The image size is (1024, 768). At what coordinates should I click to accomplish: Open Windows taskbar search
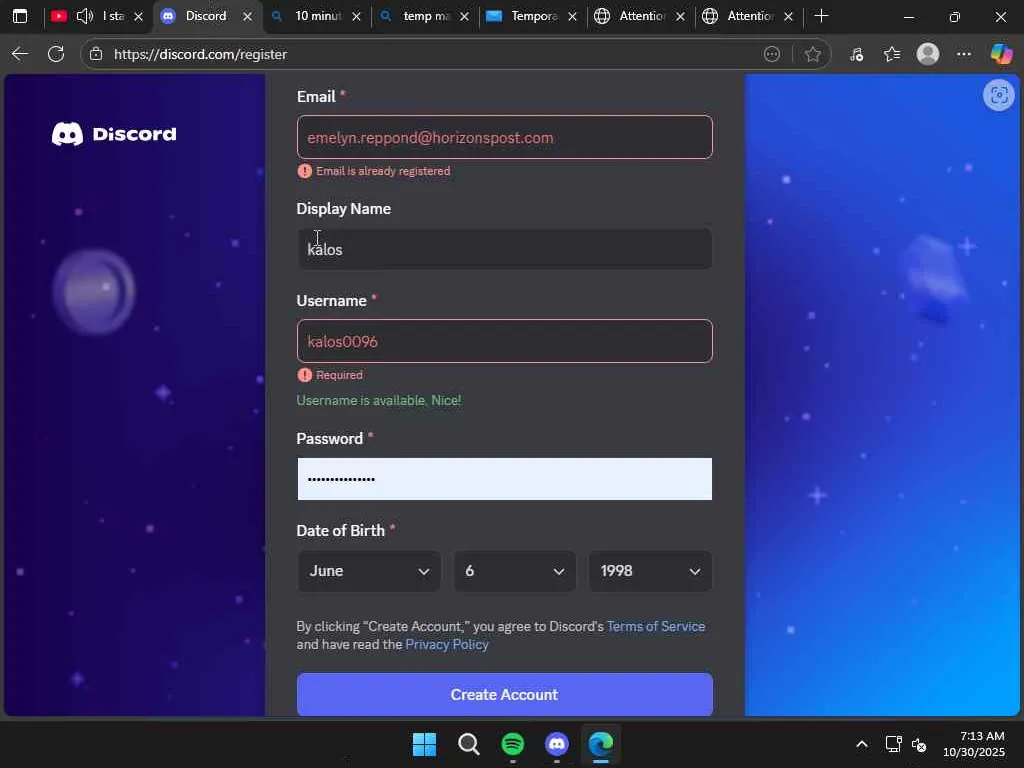pyautogui.click(x=468, y=744)
